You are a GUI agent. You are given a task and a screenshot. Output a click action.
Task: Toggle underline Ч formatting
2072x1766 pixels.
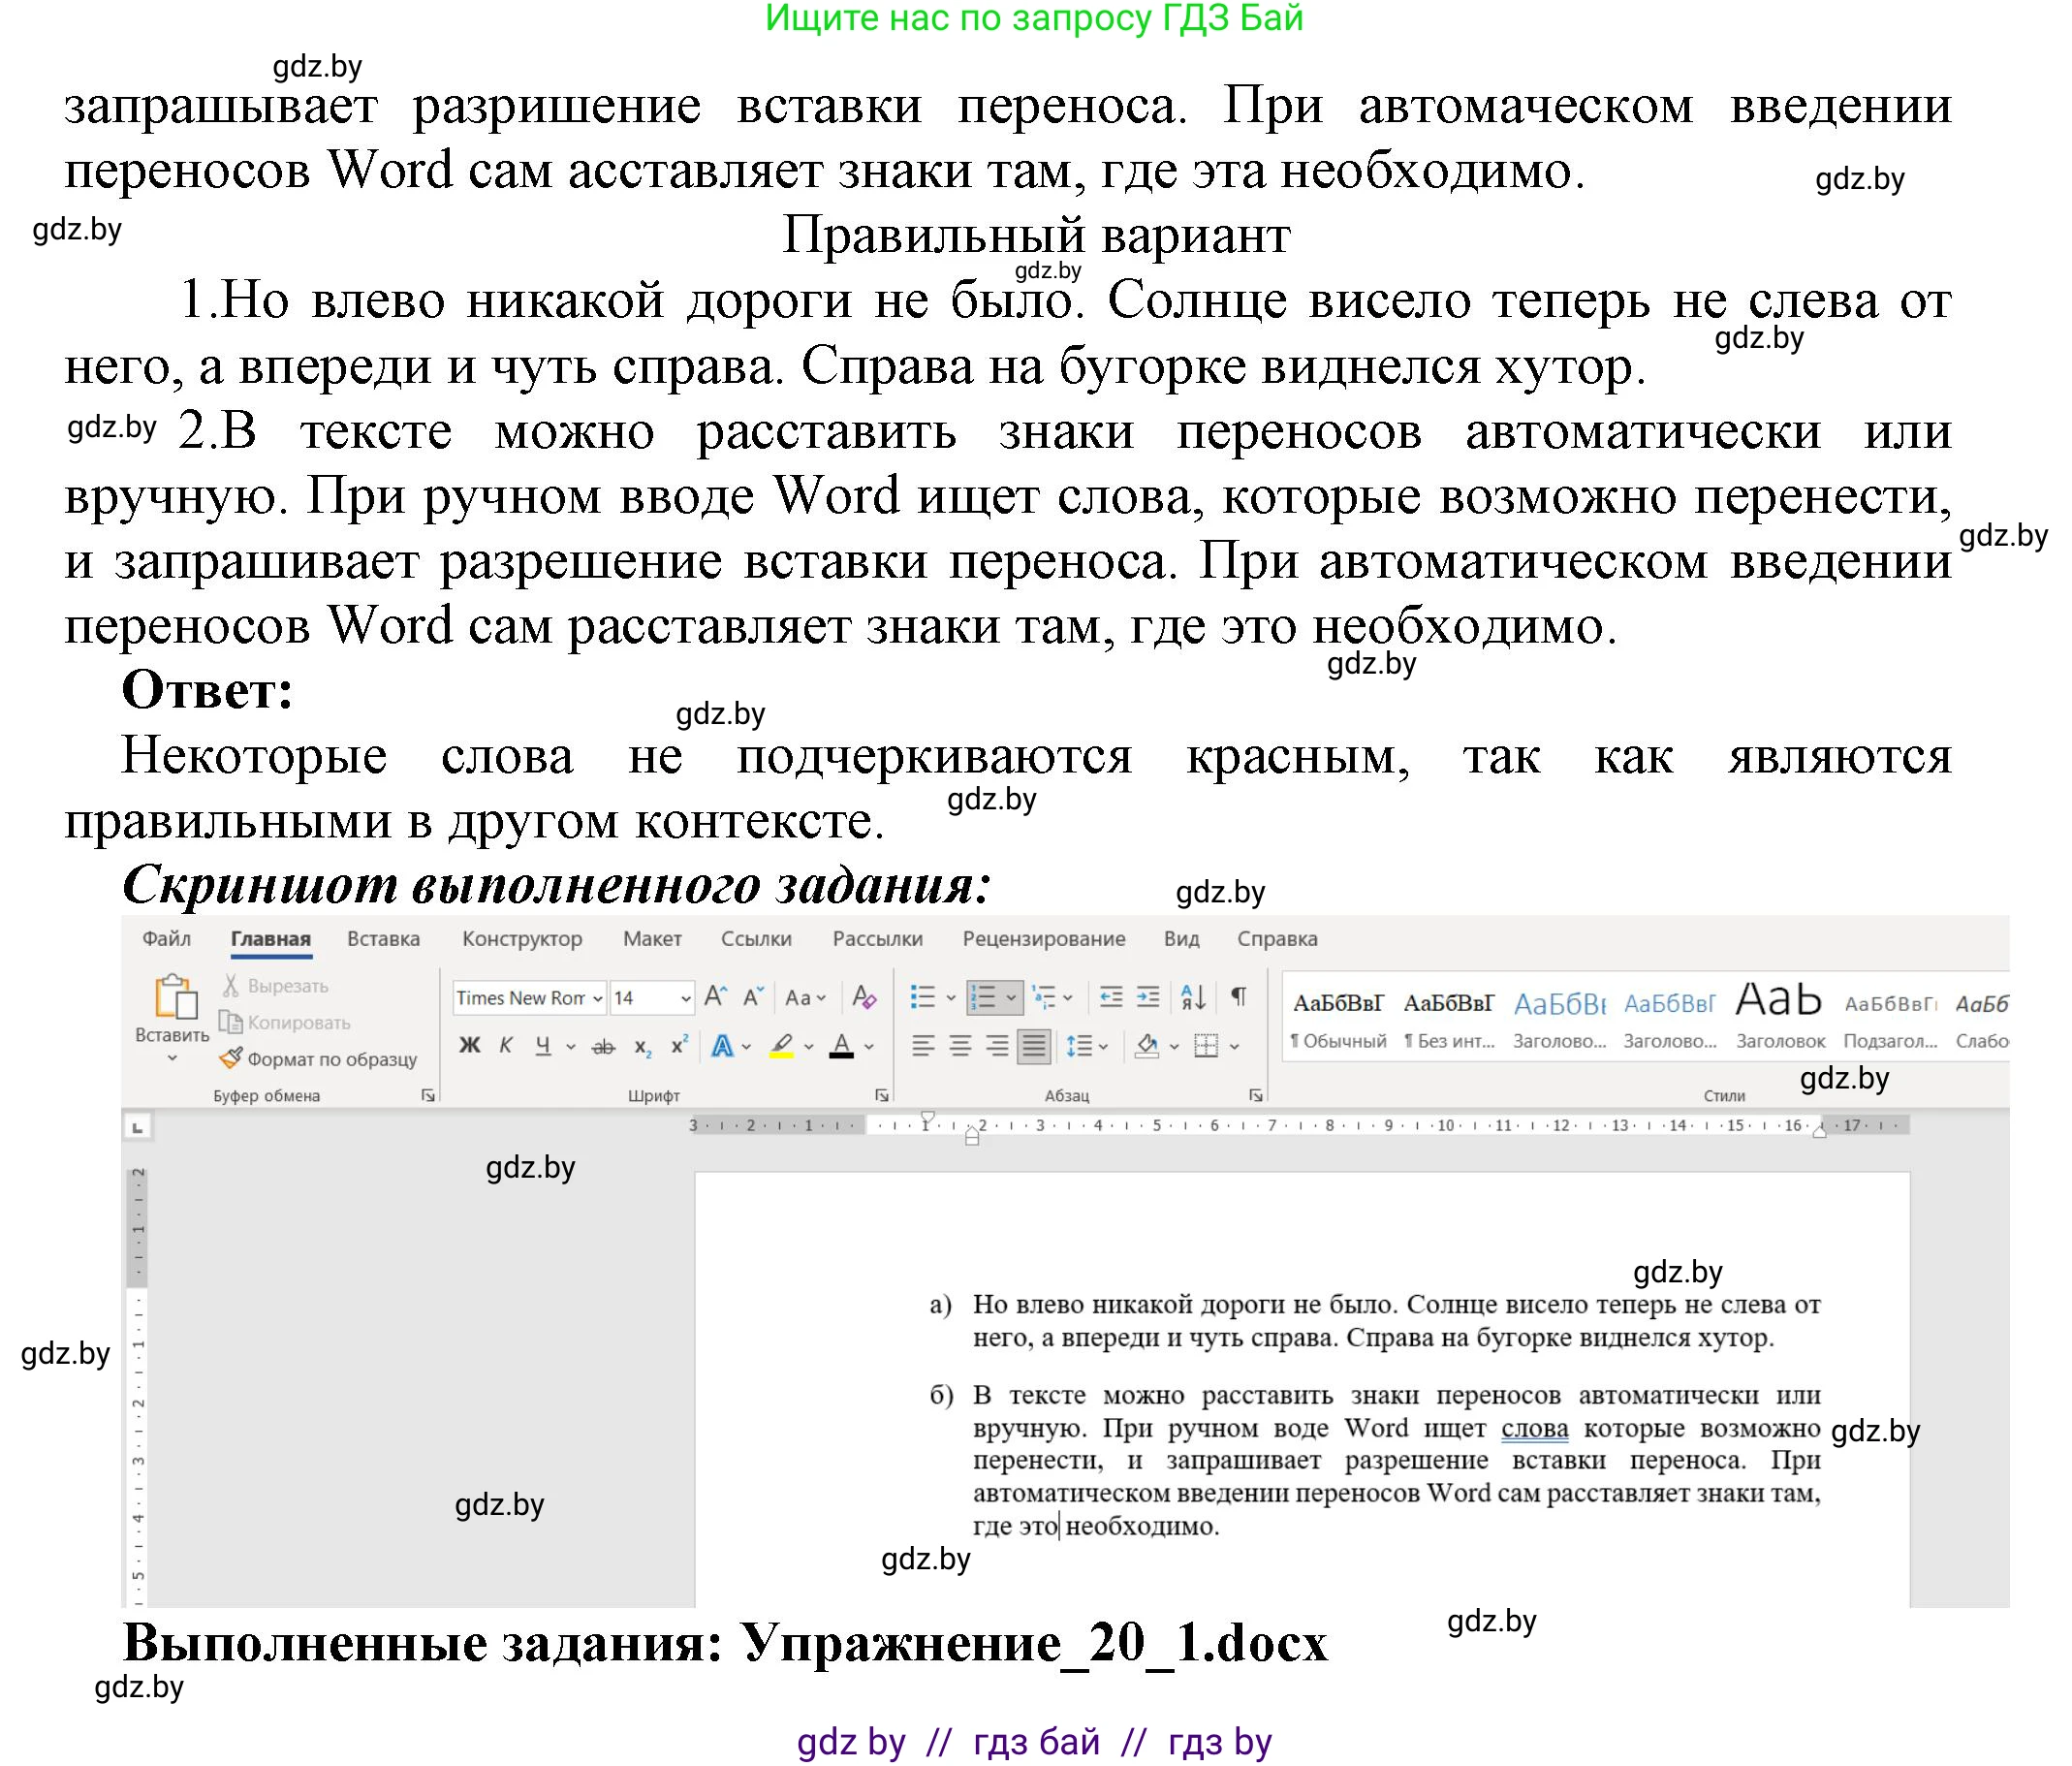tap(543, 1046)
